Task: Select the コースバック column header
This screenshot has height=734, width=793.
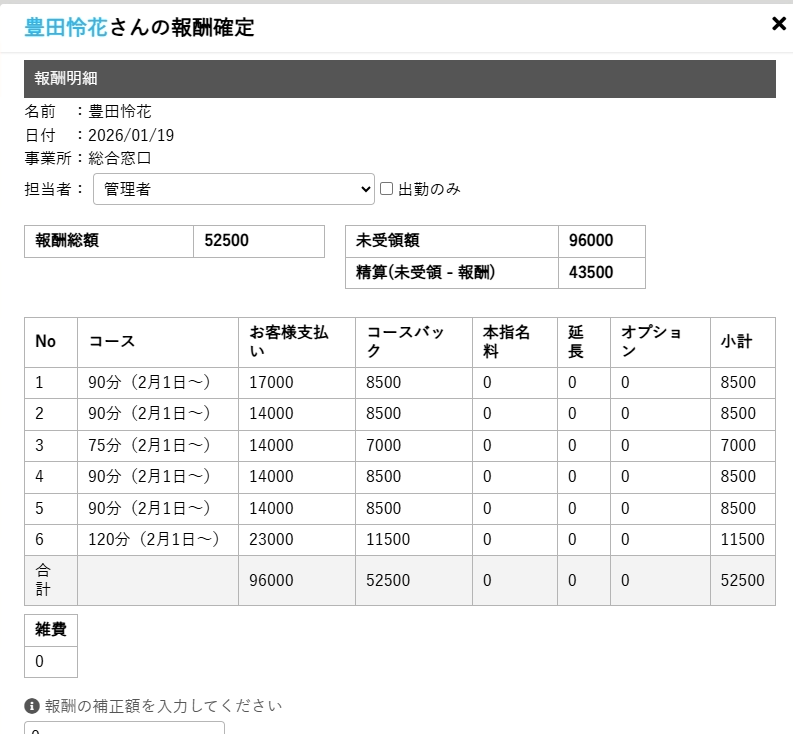Action: (x=413, y=342)
